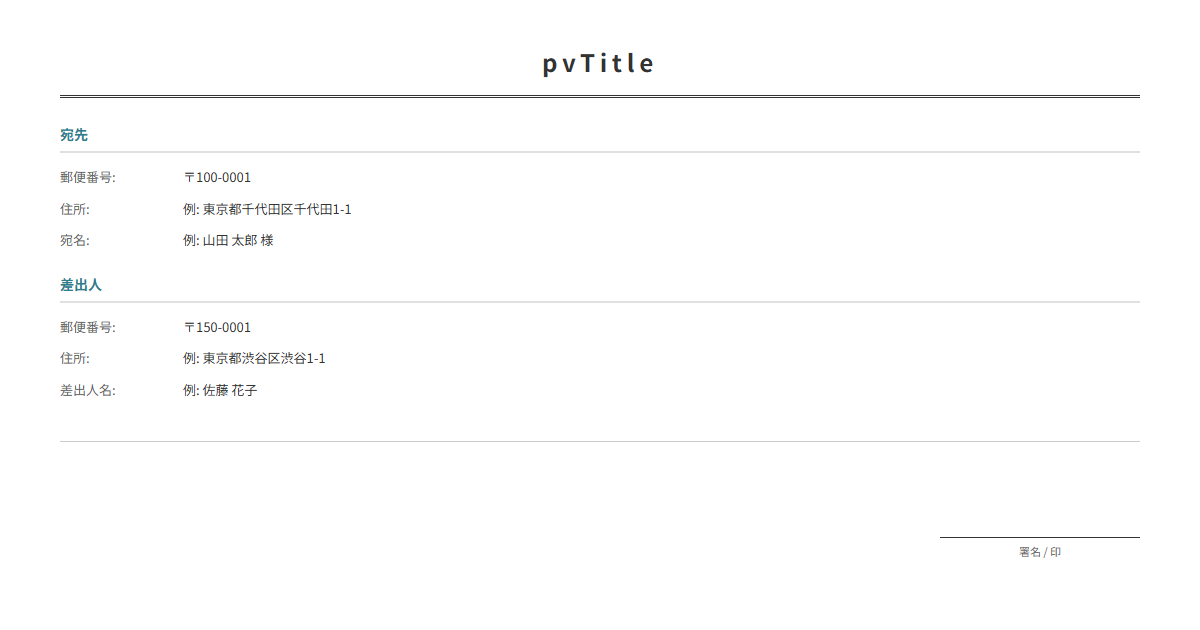Viewport: 1200px width, 630px height.
Task: Click the signature line above 署名 / 印
Action: coord(1039,537)
